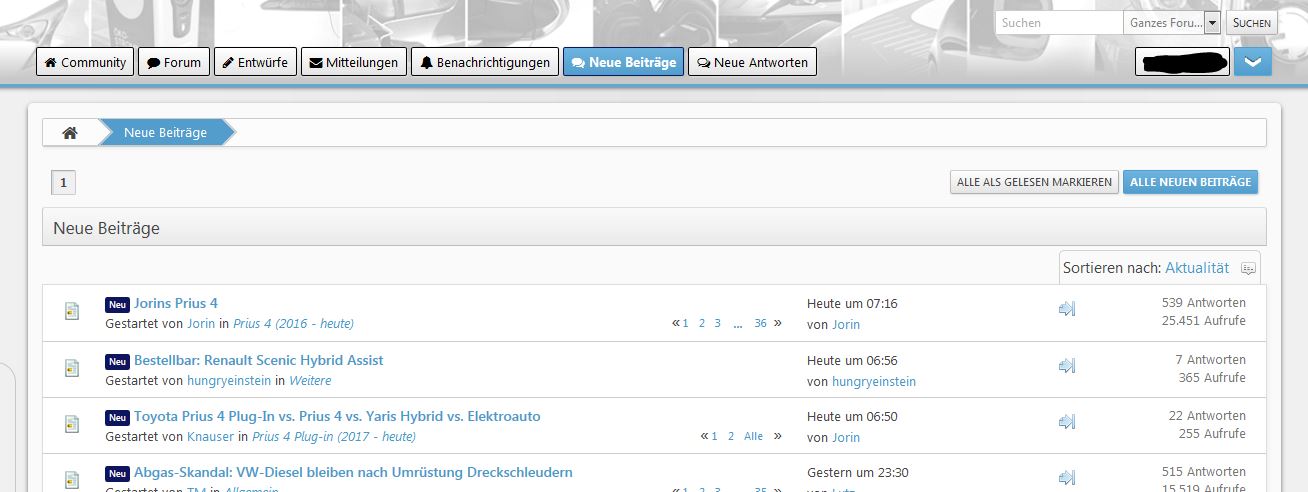Viewport: 1308px width, 492px height.
Task: Open the Weitere subforum link
Action: click(x=310, y=381)
